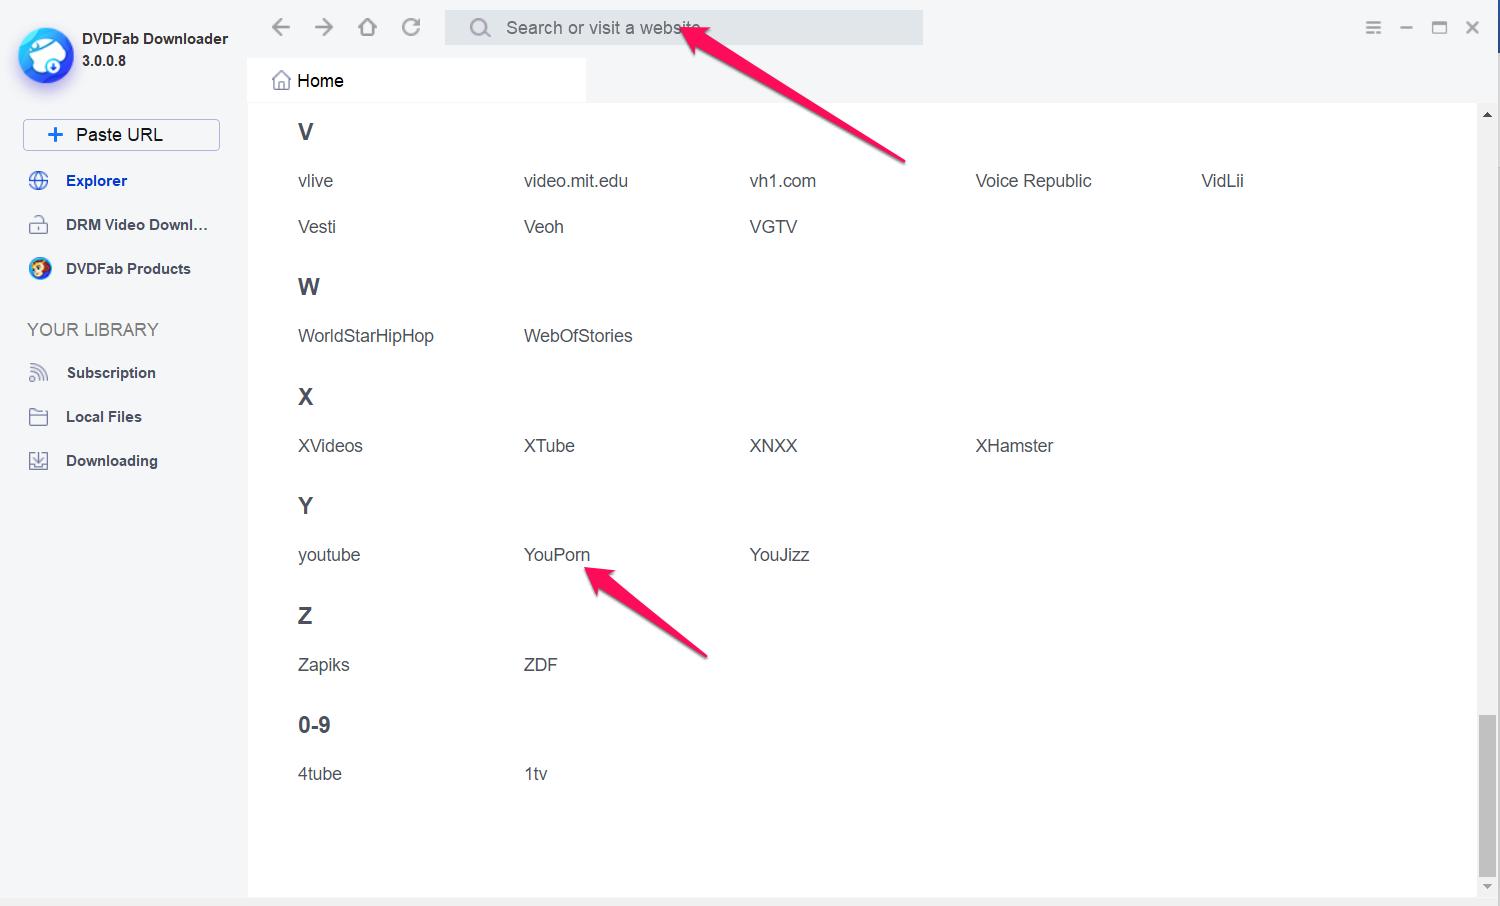Open the Downloading list
Image resolution: width=1500 pixels, height=906 pixels.
coord(112,461)
